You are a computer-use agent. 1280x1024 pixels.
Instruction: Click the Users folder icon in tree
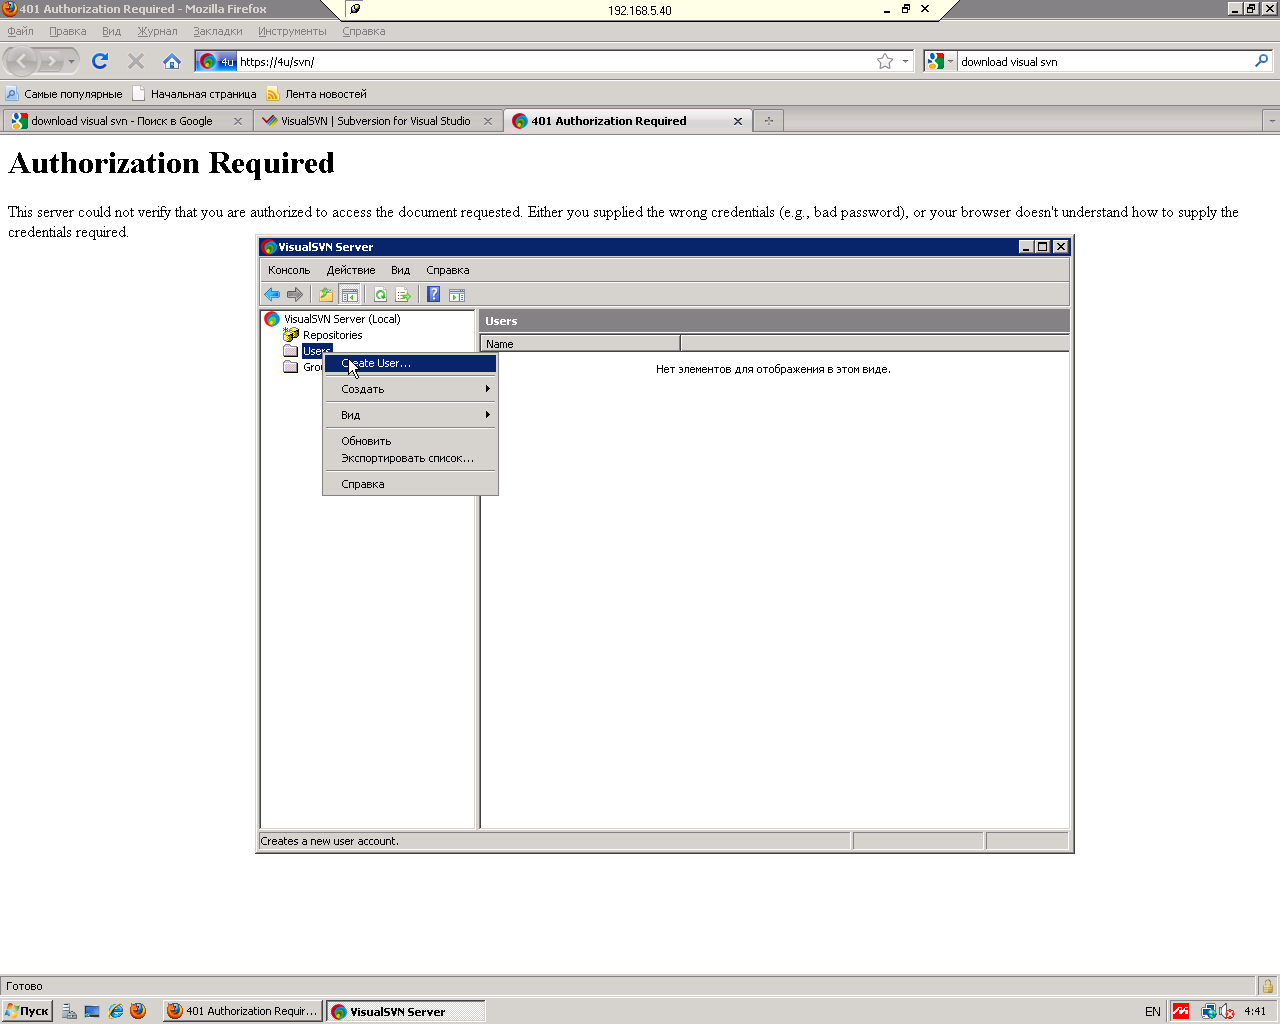point(291,351)
